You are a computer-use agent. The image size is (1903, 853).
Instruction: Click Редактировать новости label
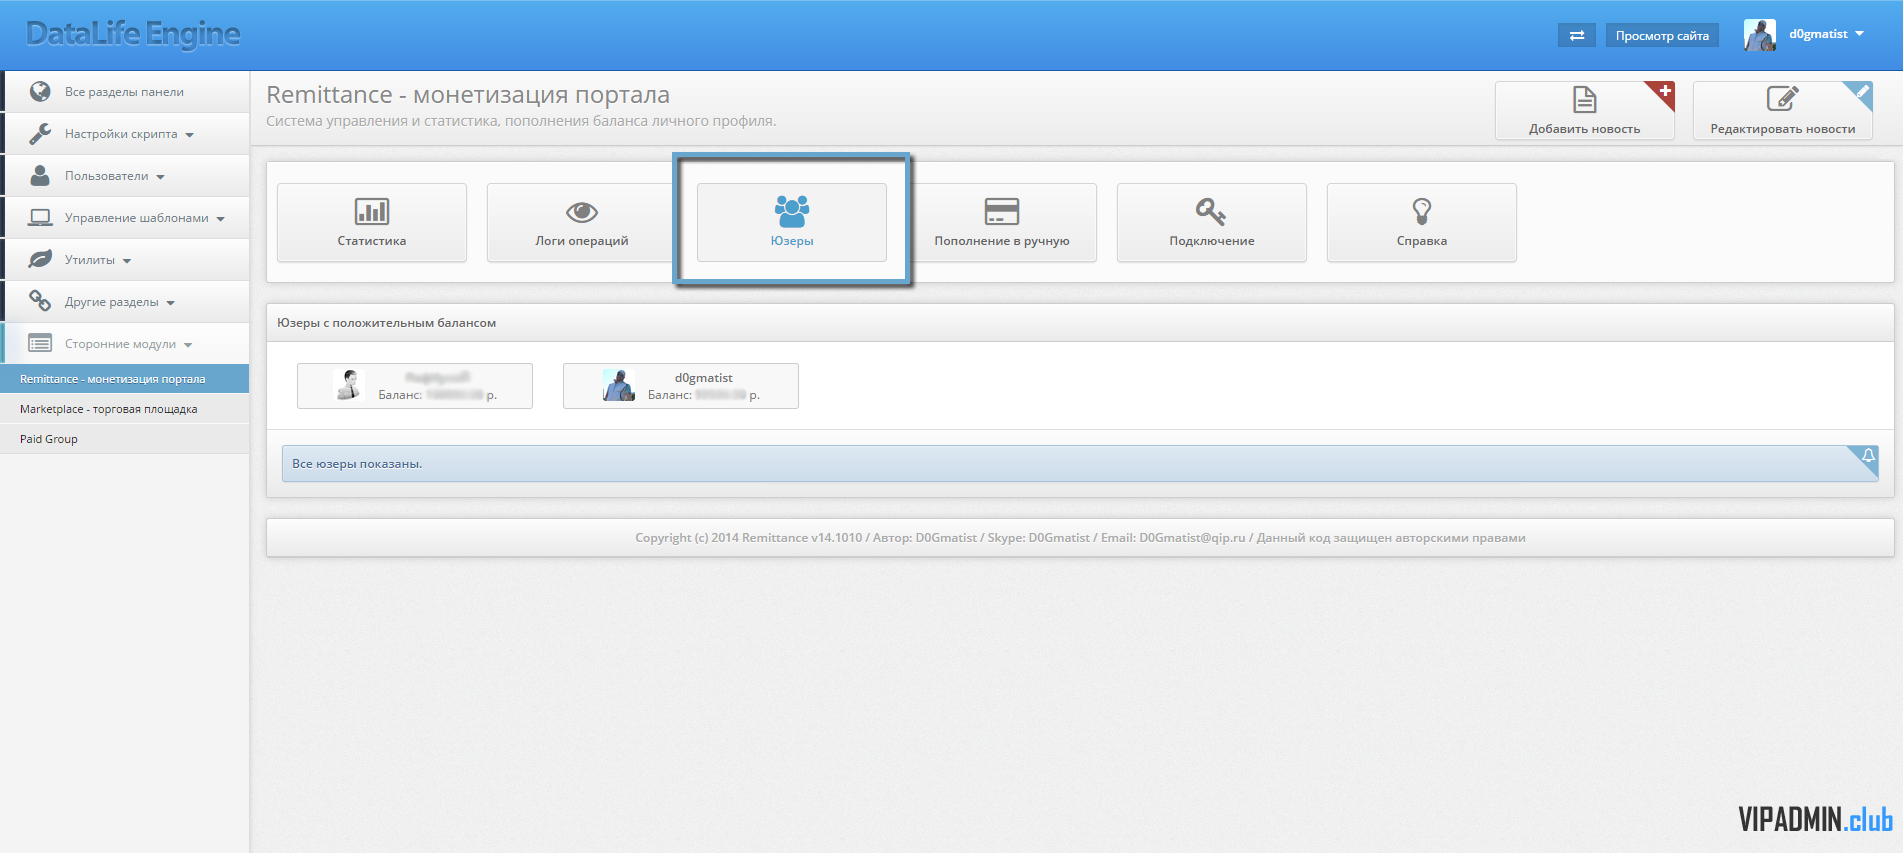point(1782,129)
